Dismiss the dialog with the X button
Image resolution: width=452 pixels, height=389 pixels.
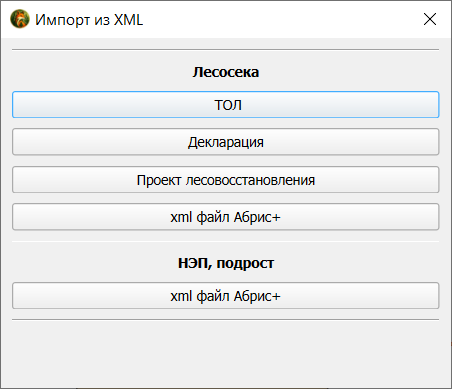430,19
